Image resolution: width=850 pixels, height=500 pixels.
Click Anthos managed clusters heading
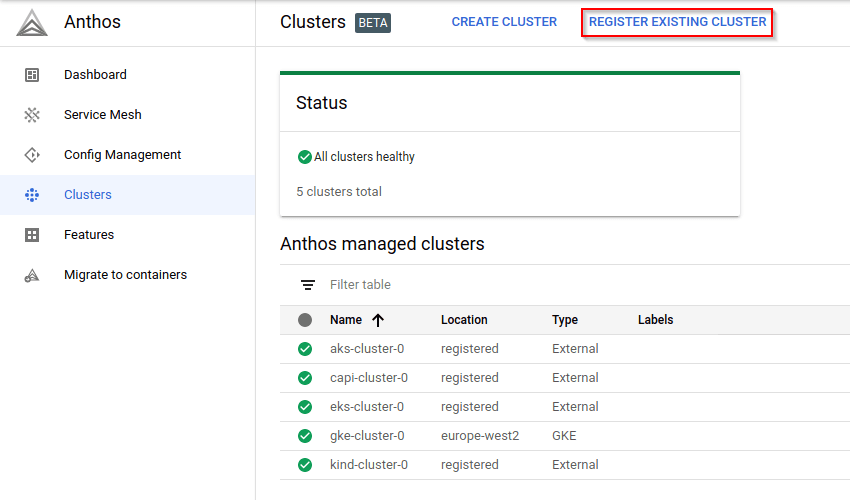tap(382, 244)
